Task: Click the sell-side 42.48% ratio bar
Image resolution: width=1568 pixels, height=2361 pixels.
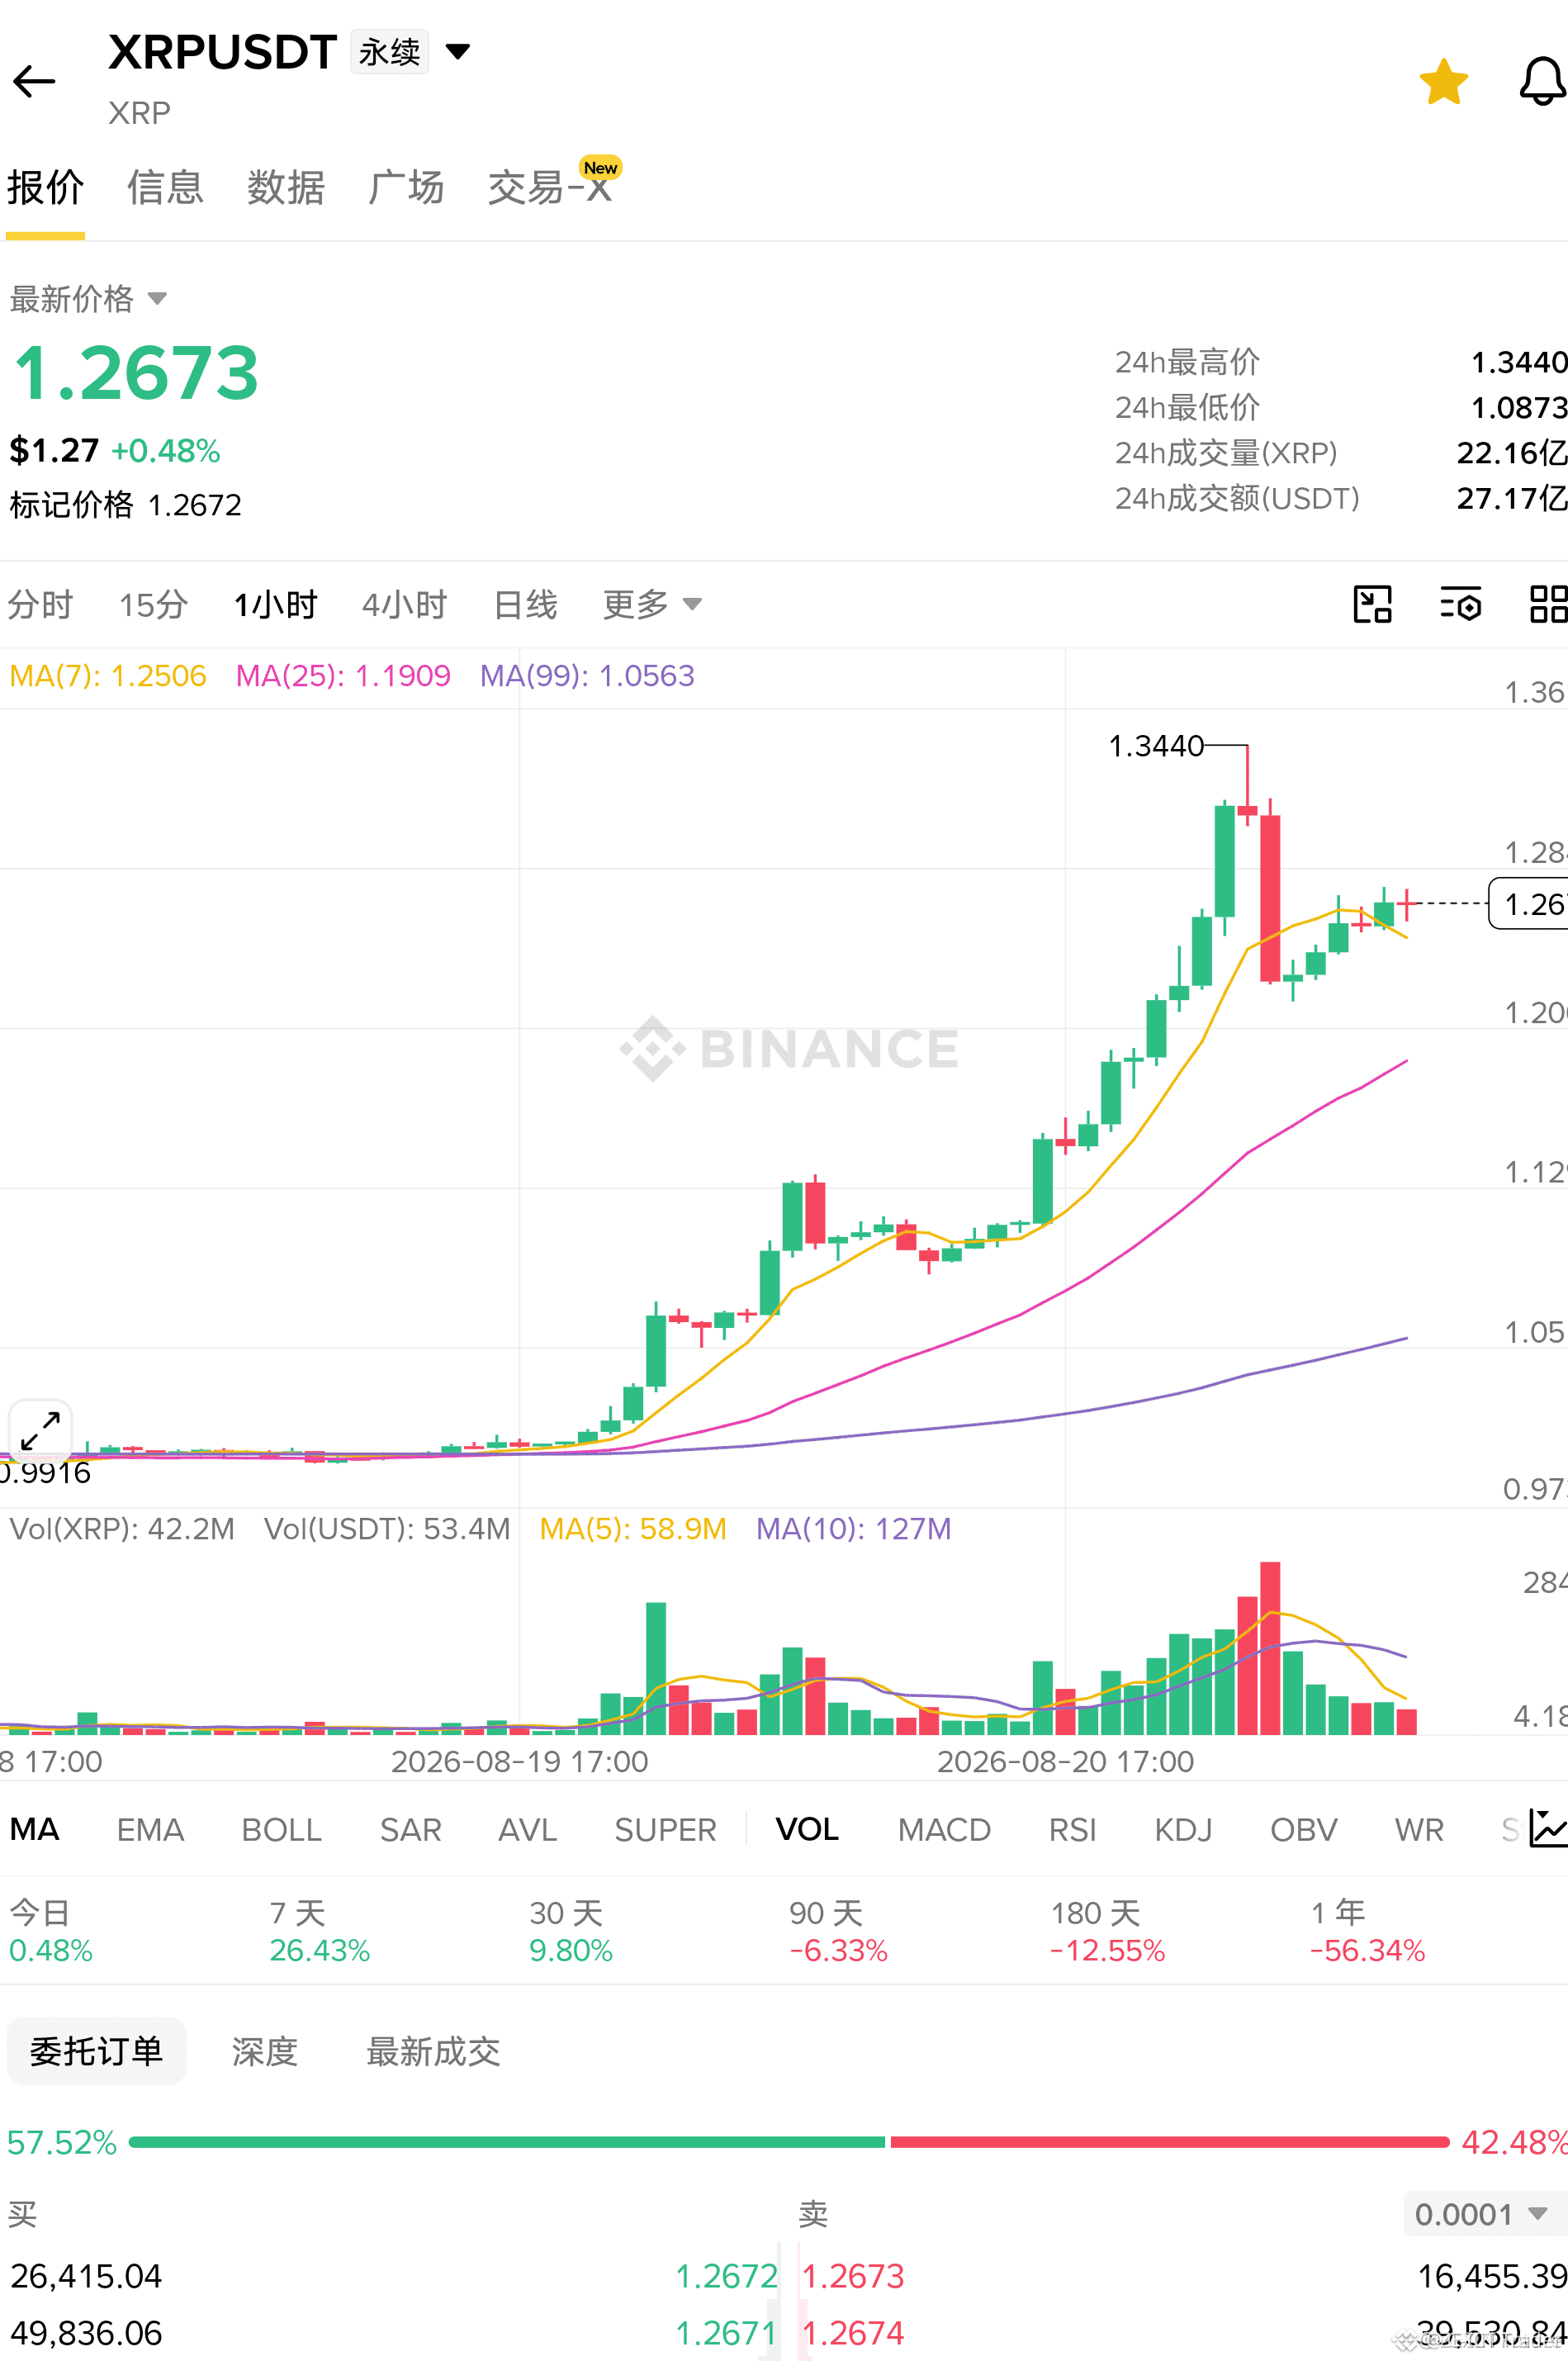Action: click(x=1169, y=2142)
